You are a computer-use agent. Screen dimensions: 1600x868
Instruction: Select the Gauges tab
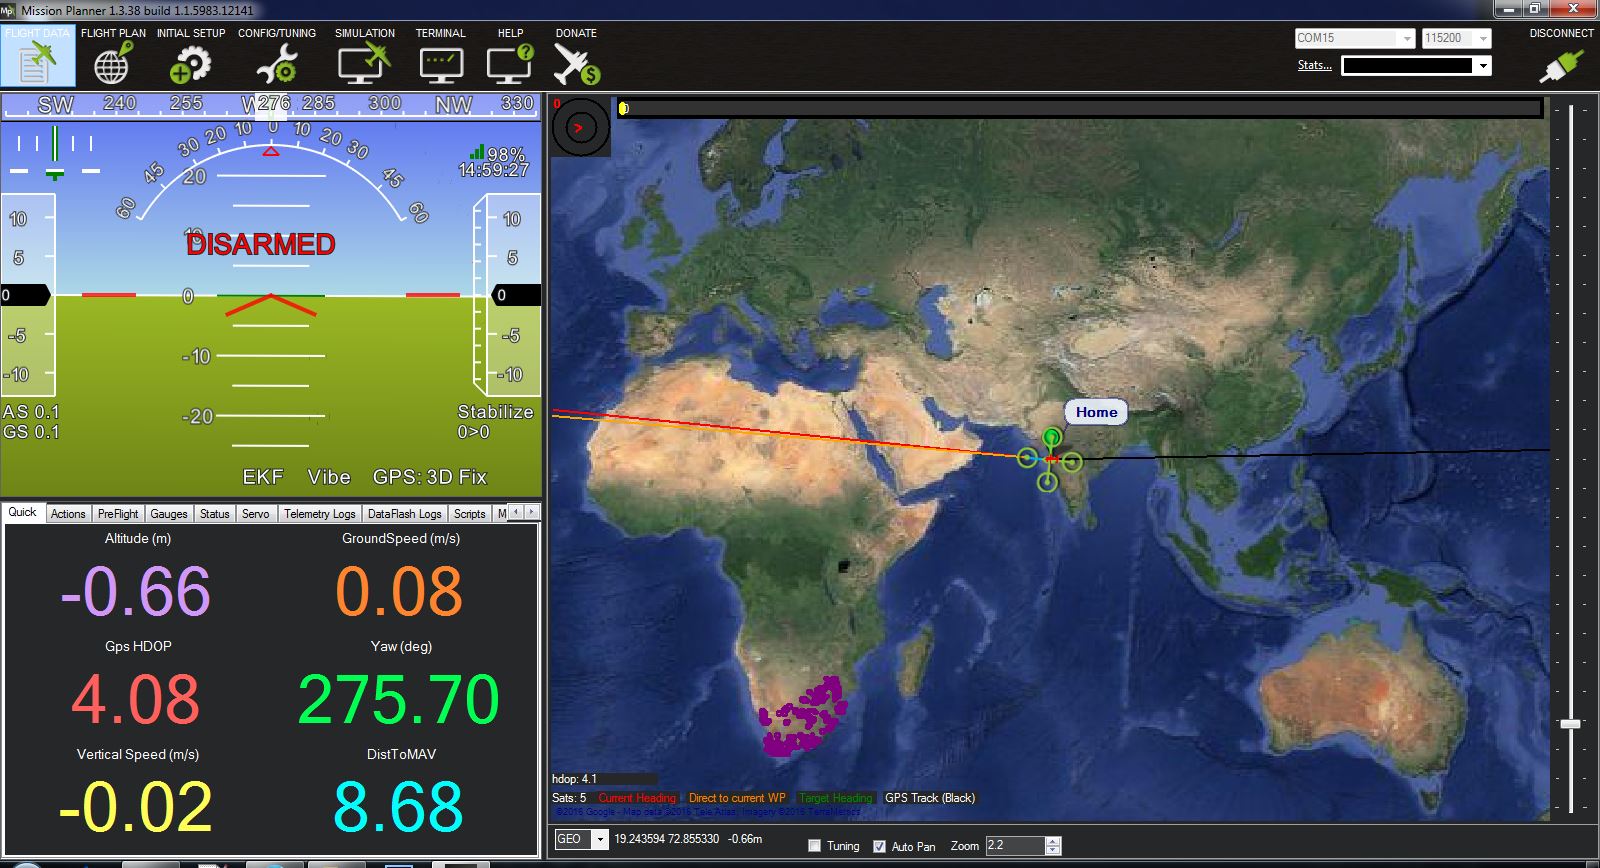pos(169,514)
